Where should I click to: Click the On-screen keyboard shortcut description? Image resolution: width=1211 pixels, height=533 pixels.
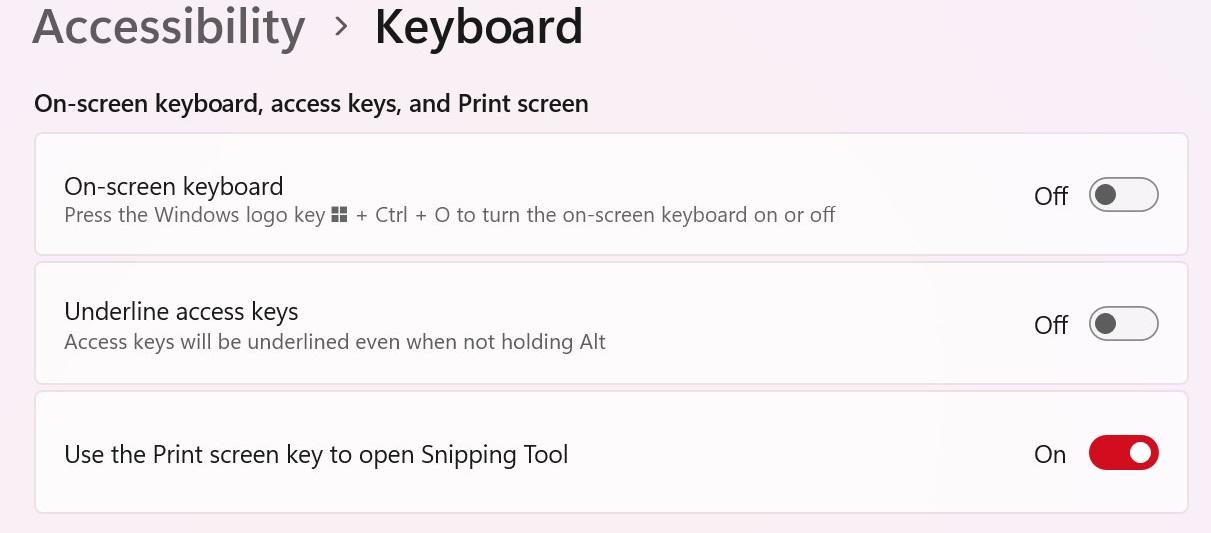[x=450, y=215]
